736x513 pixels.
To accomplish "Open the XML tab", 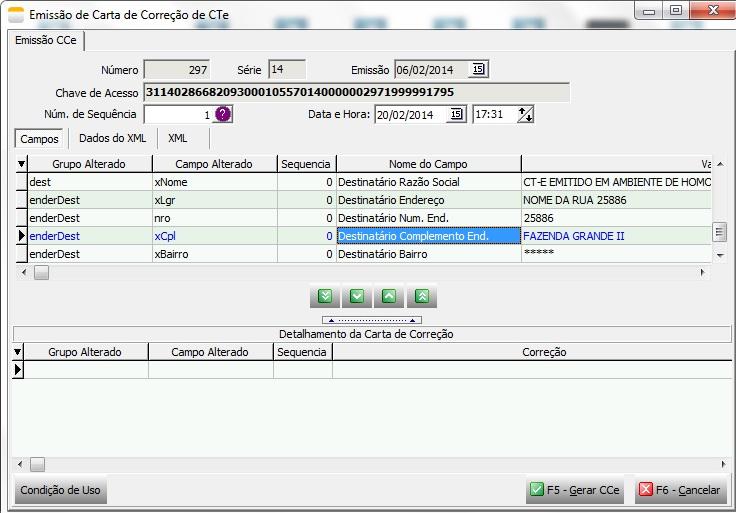I will pos(178,138).
